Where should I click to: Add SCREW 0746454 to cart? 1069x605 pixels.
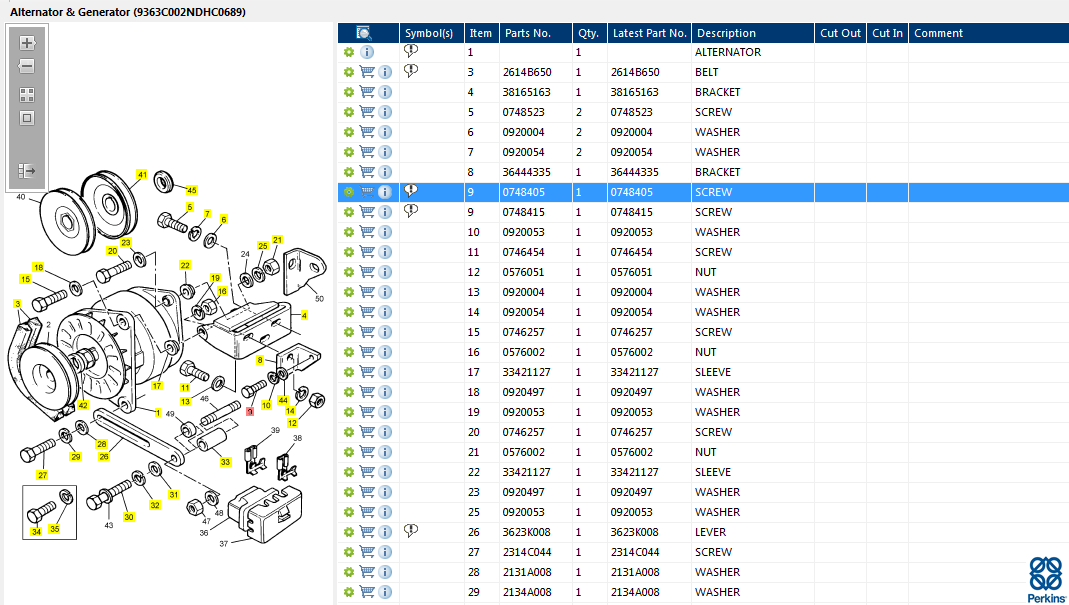click(367, 252)
